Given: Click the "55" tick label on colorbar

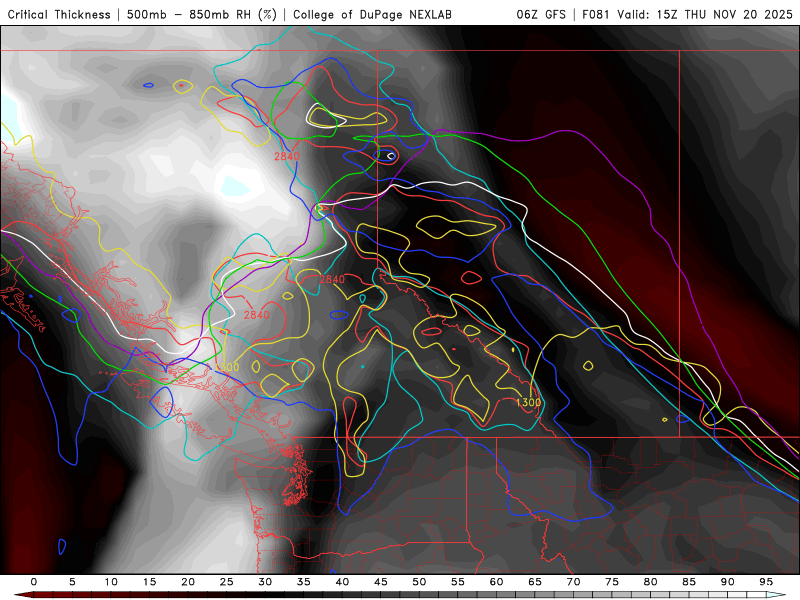Looking at the screenshot, I should coord(458,582).
